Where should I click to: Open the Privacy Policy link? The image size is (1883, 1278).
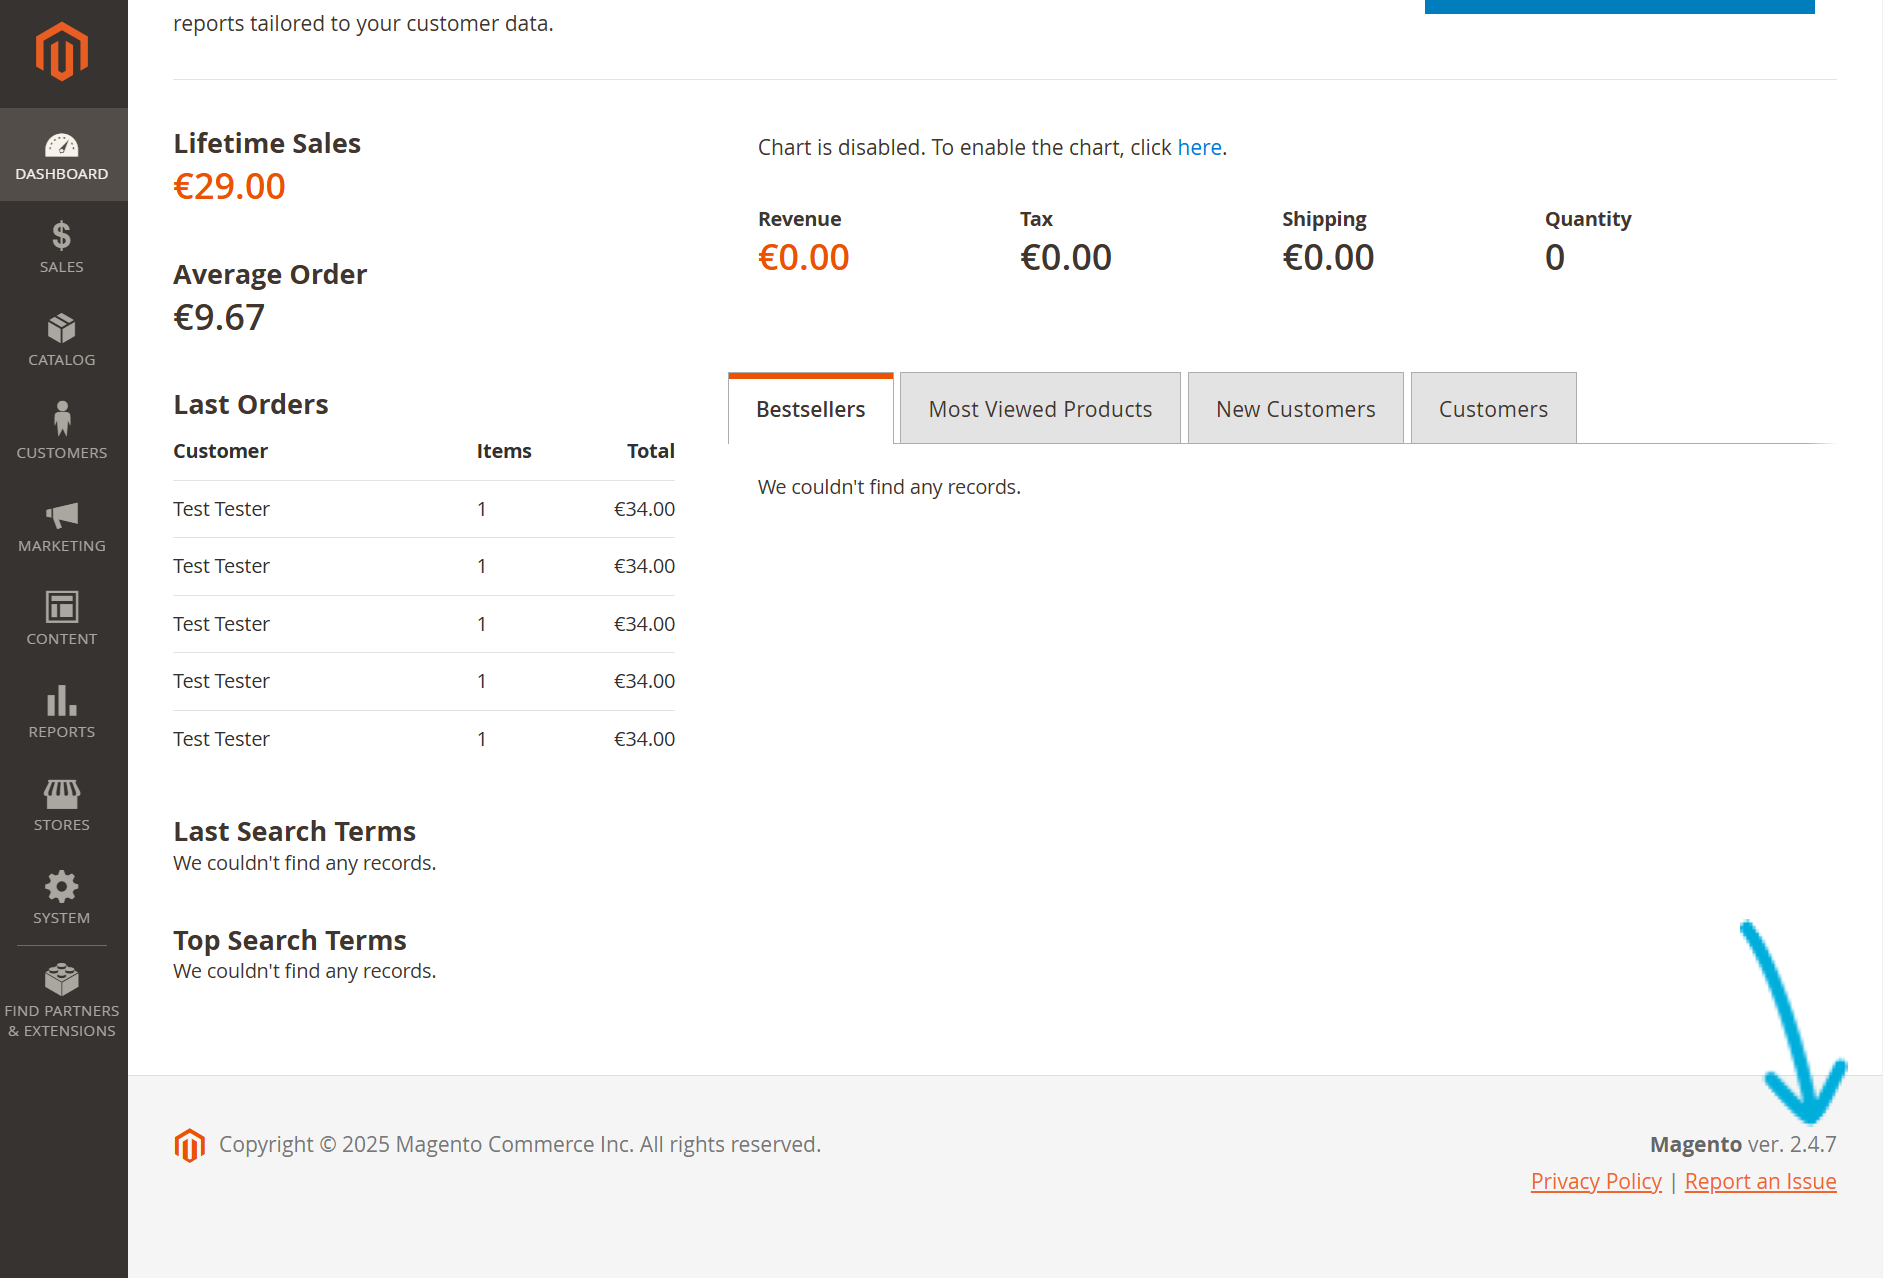[x=1595, y=1181]
